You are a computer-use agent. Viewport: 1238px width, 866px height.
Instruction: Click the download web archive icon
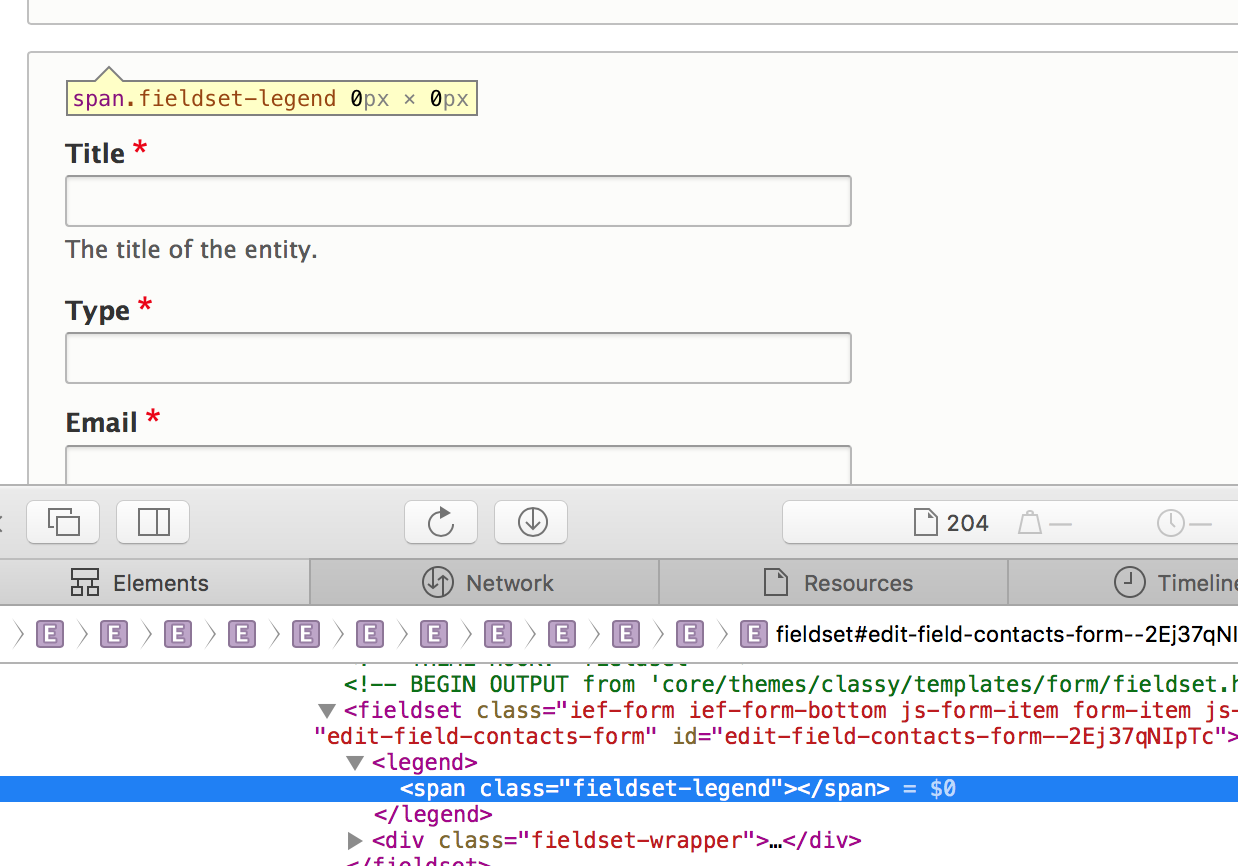pos(531,522)
